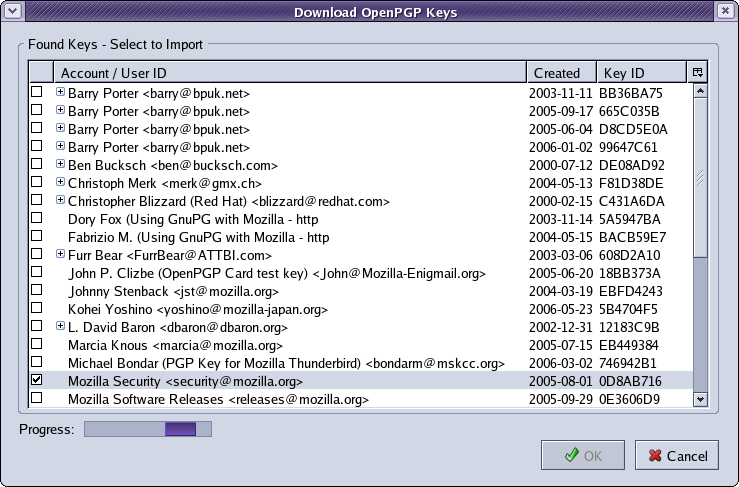Open the column picker icon

[x=698, y=72]
